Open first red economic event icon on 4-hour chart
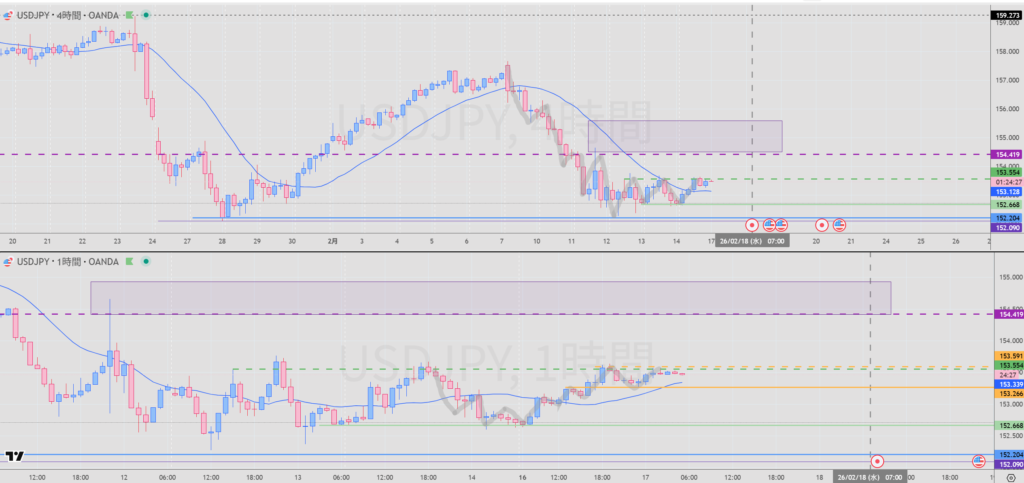 [752, 225]
